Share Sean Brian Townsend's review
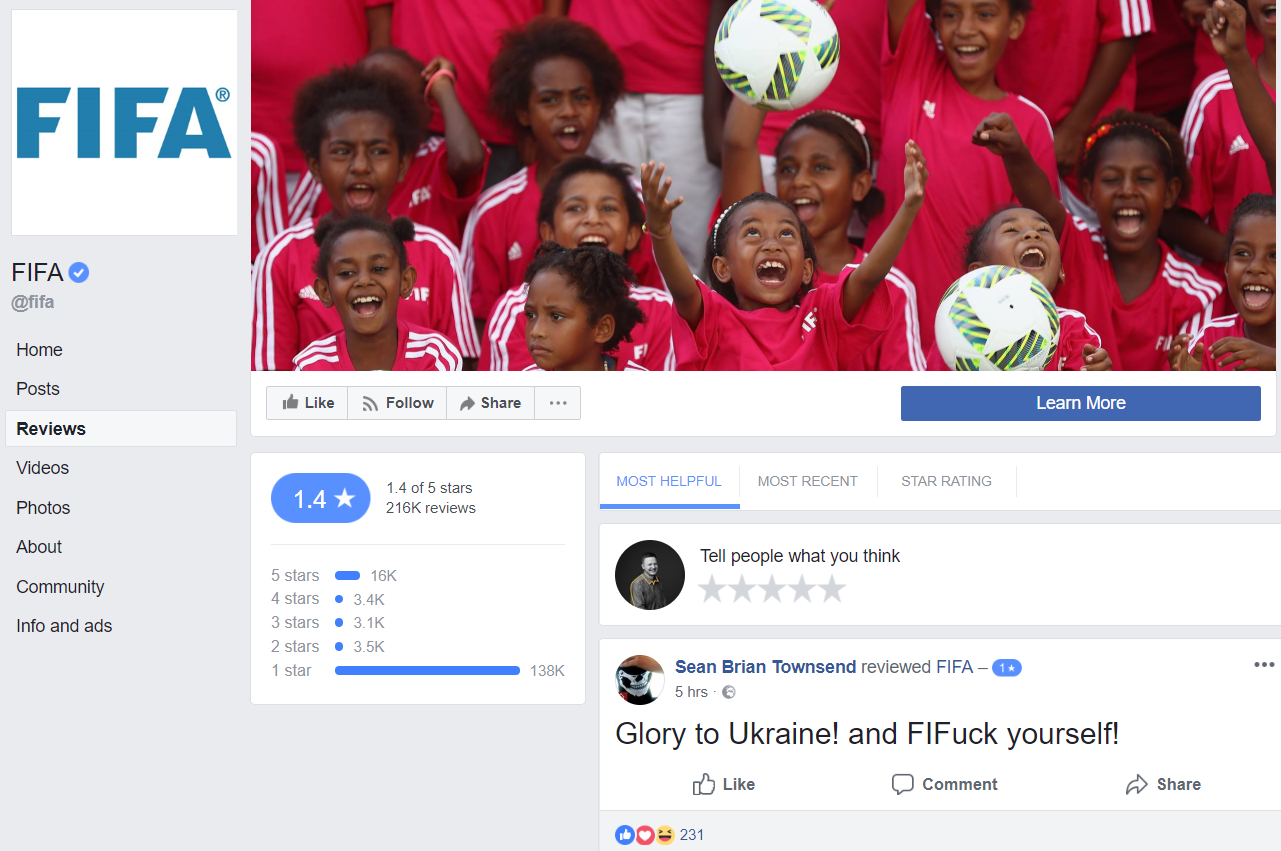1281x851 pixels. (x=1163, y=784)
